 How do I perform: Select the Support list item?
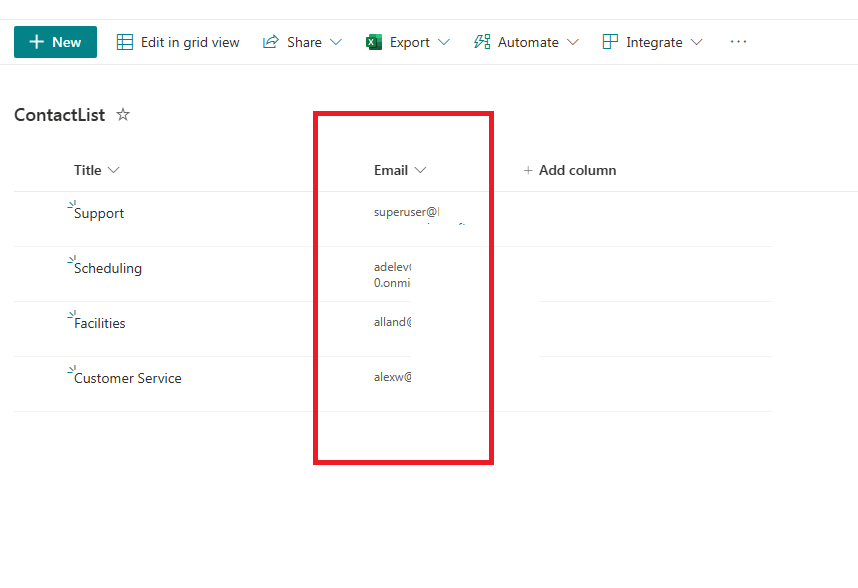pyautogui.click(x=97, y=213)
